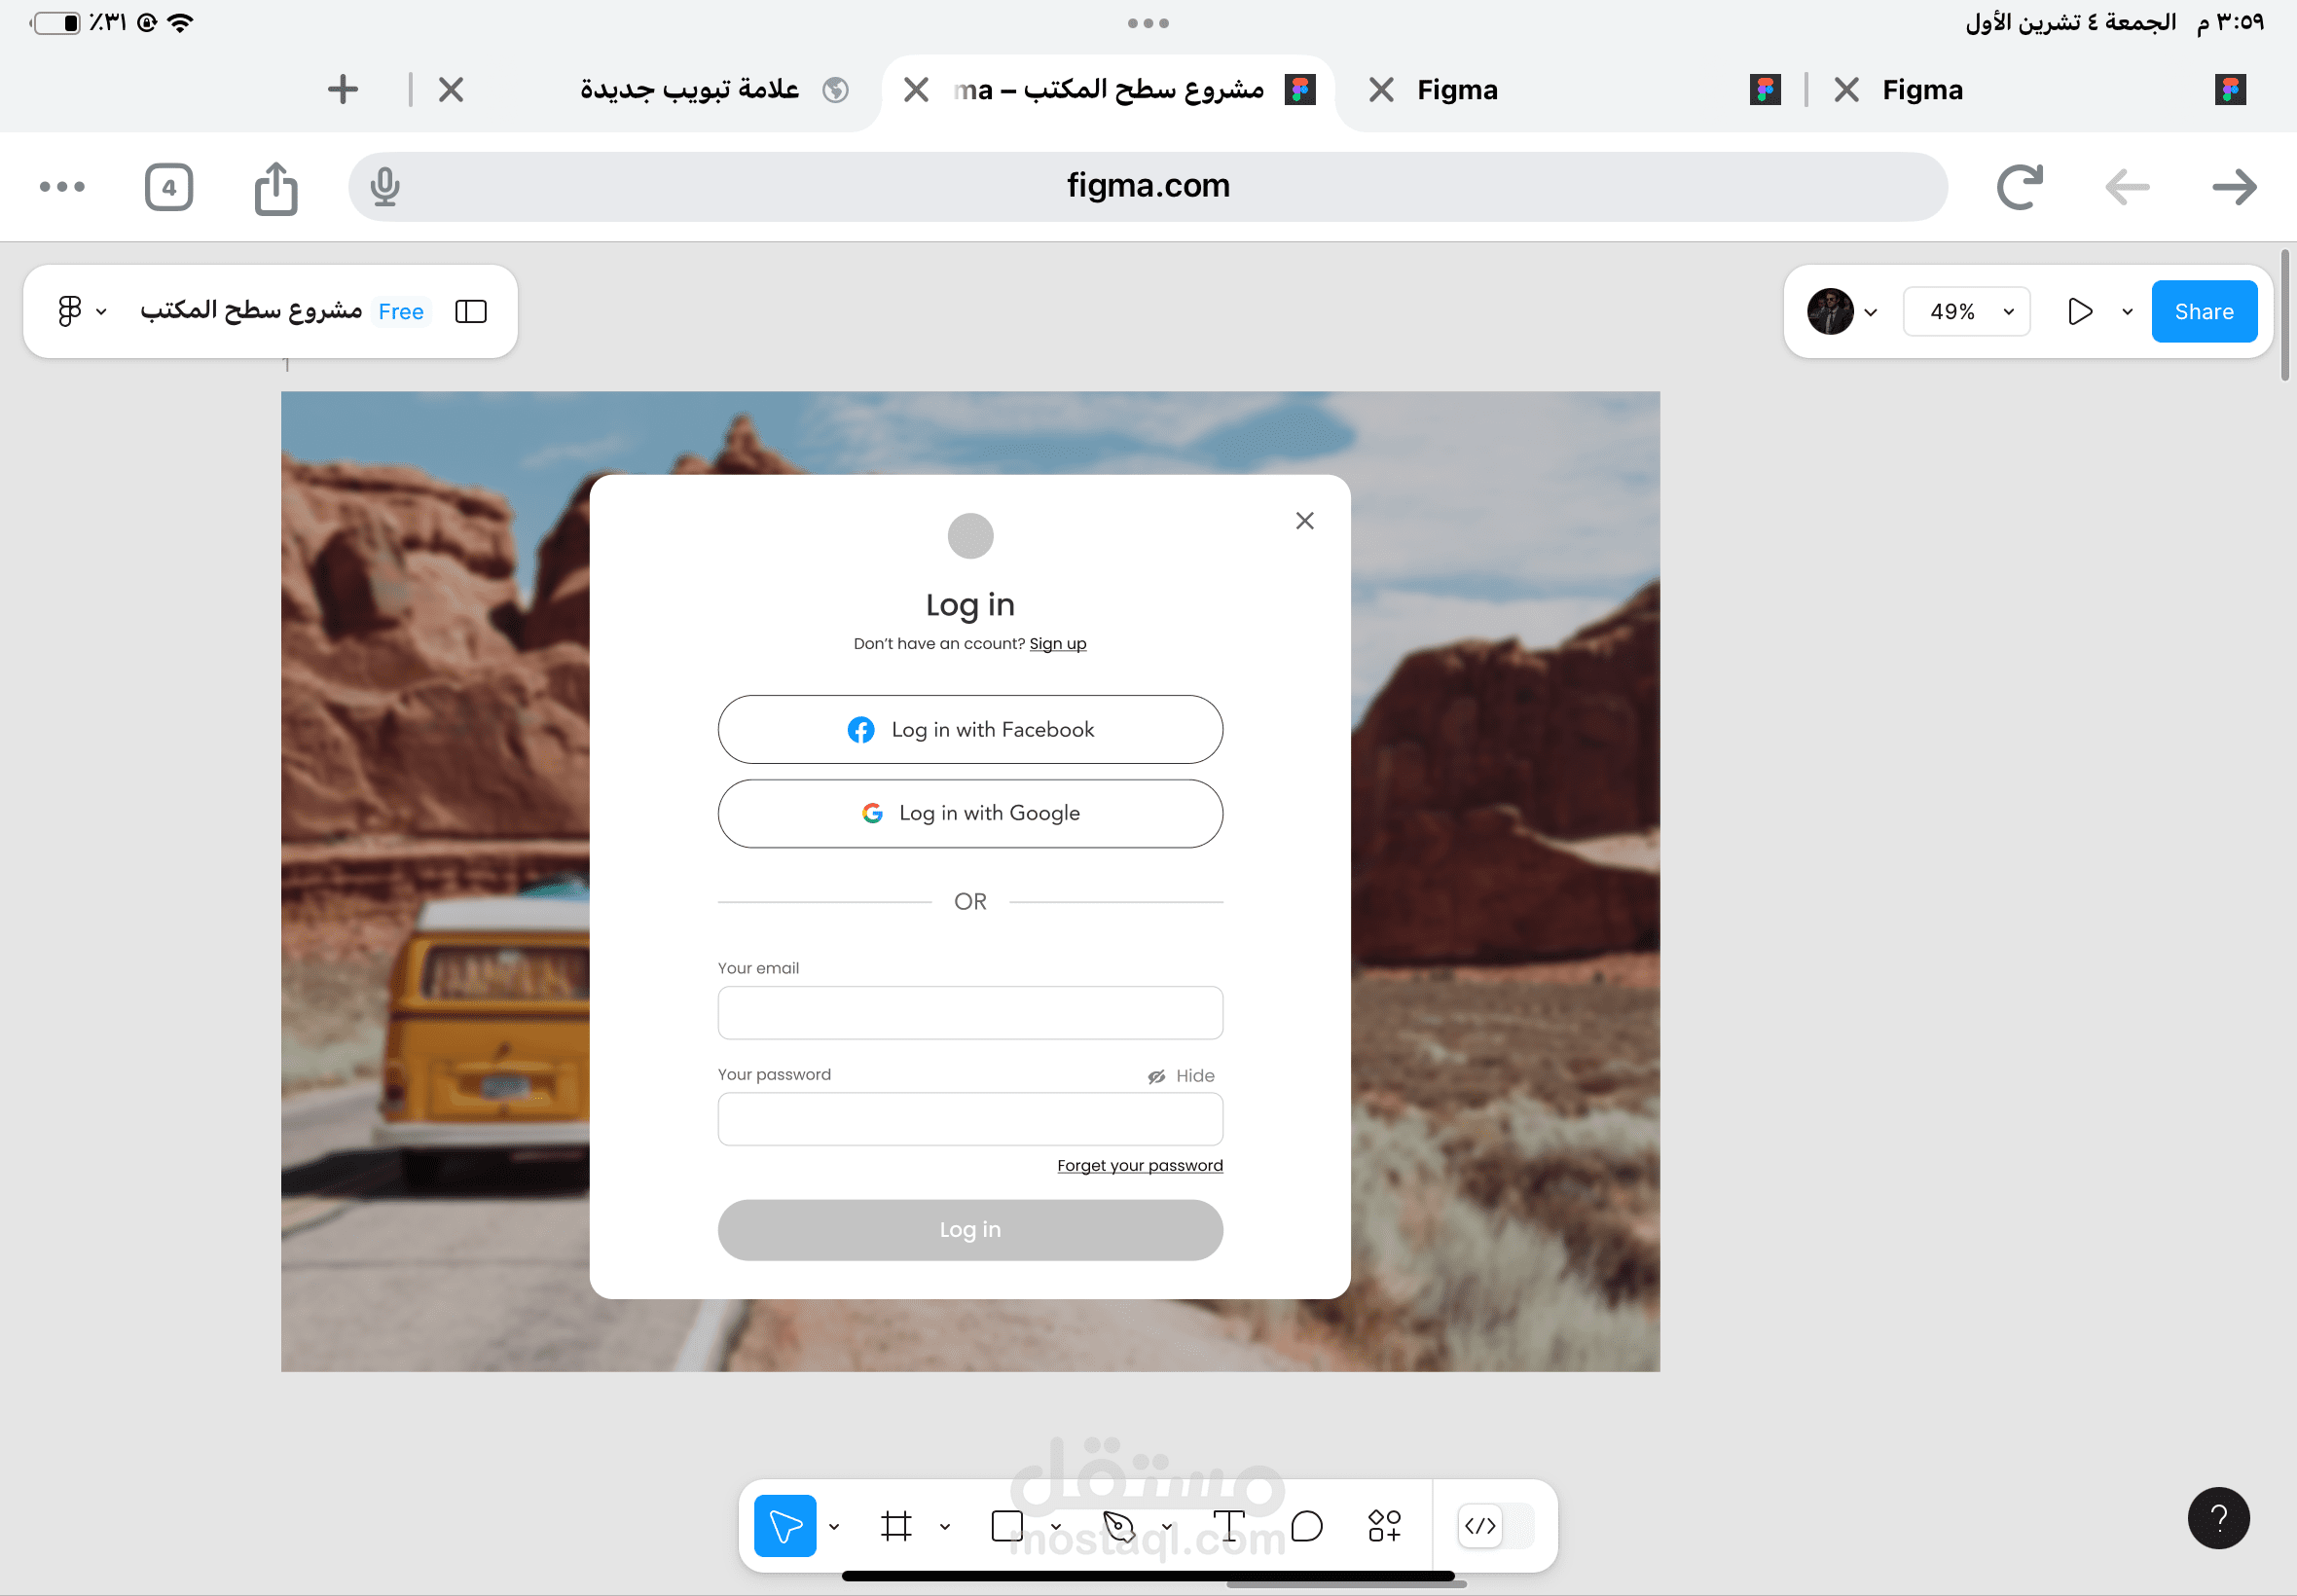Click the Facebook logo icon
This screenshot has height=1596, width=2297.
click(x=860, y=730)
